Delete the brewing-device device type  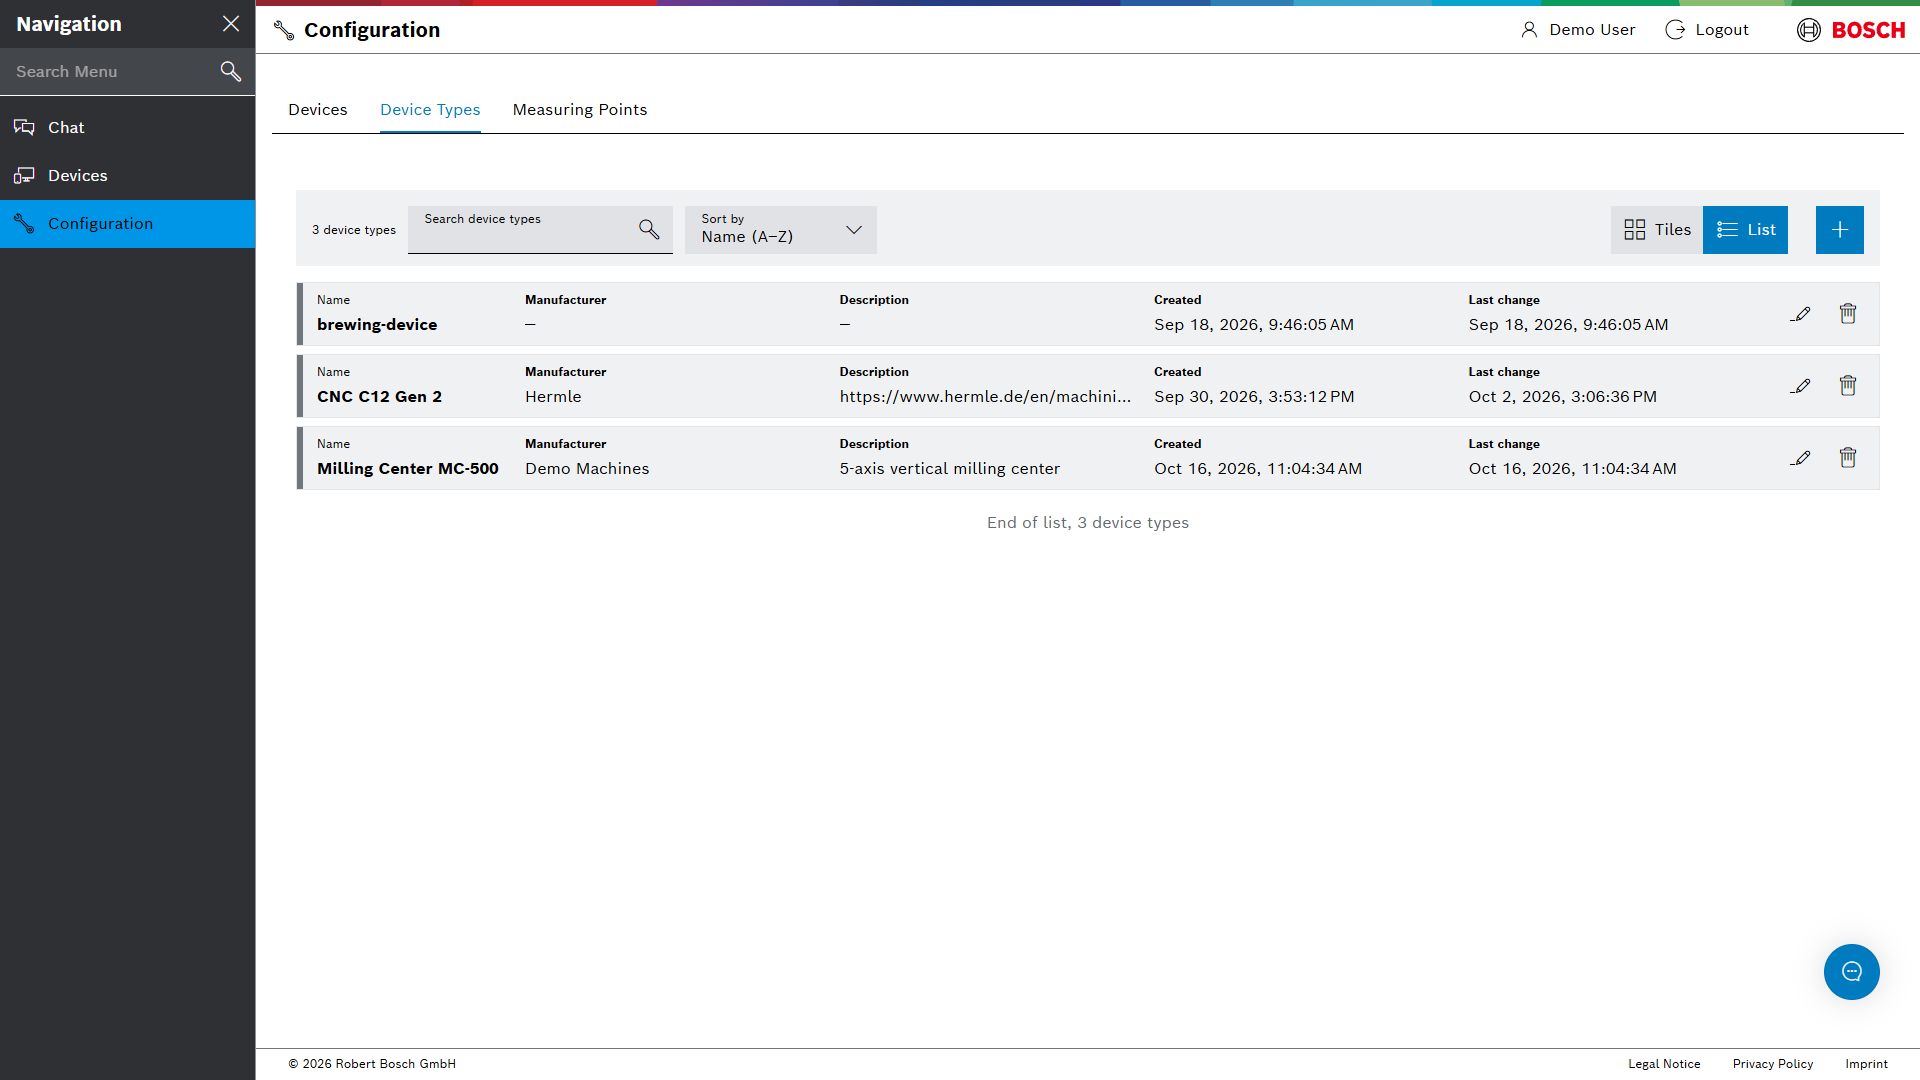(1848, 314)
